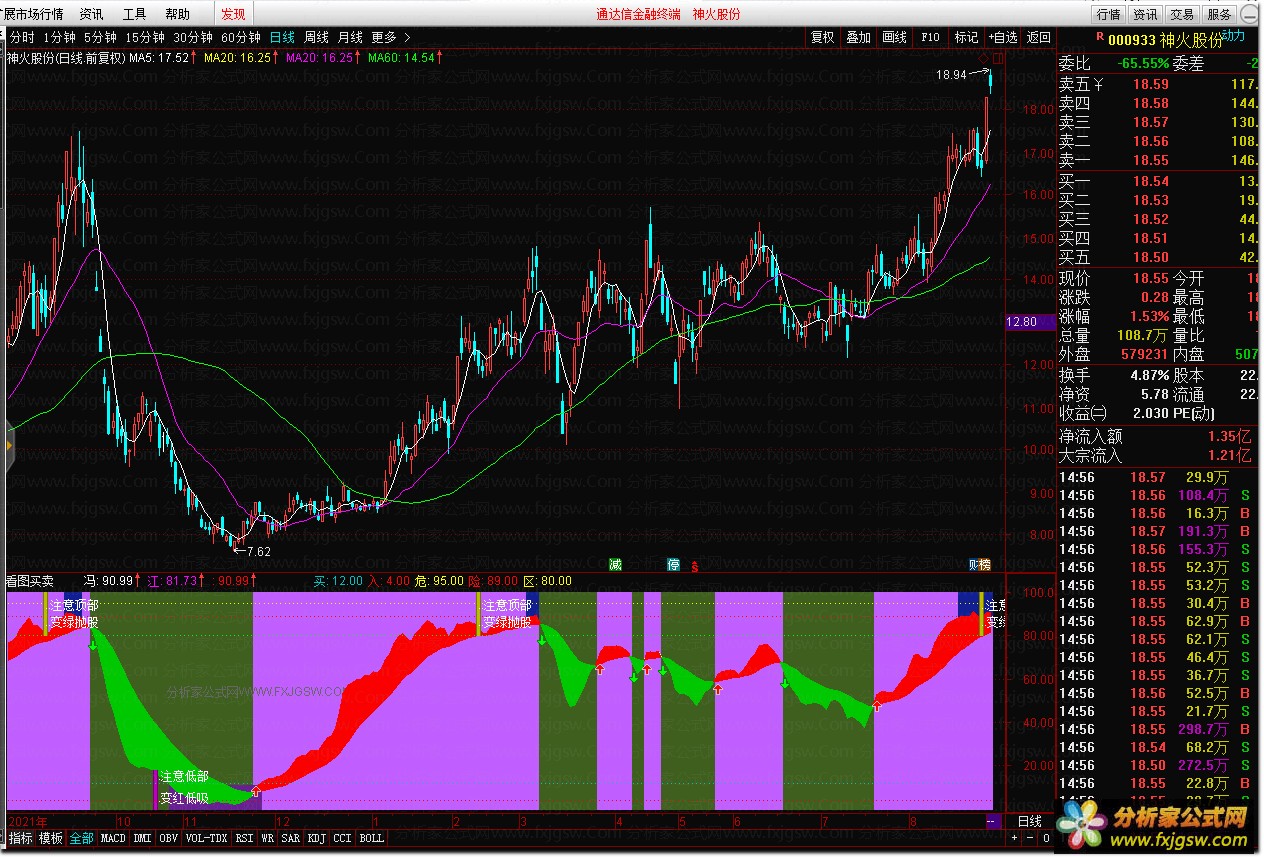Switch indicator to MACD
The width and height of the screenshot is (1264, 857).
[113, 838]
